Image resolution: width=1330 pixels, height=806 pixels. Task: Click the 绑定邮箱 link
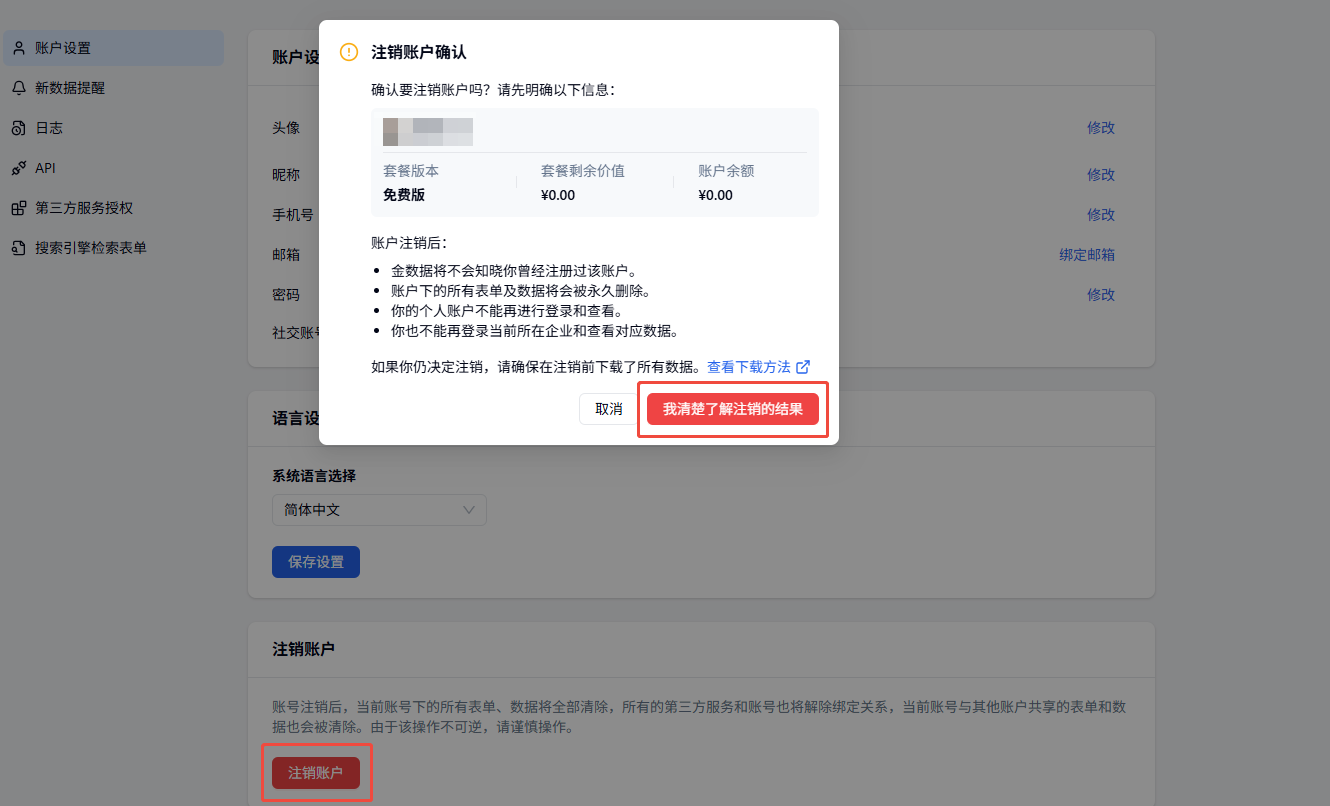(x=1086, y=254)
